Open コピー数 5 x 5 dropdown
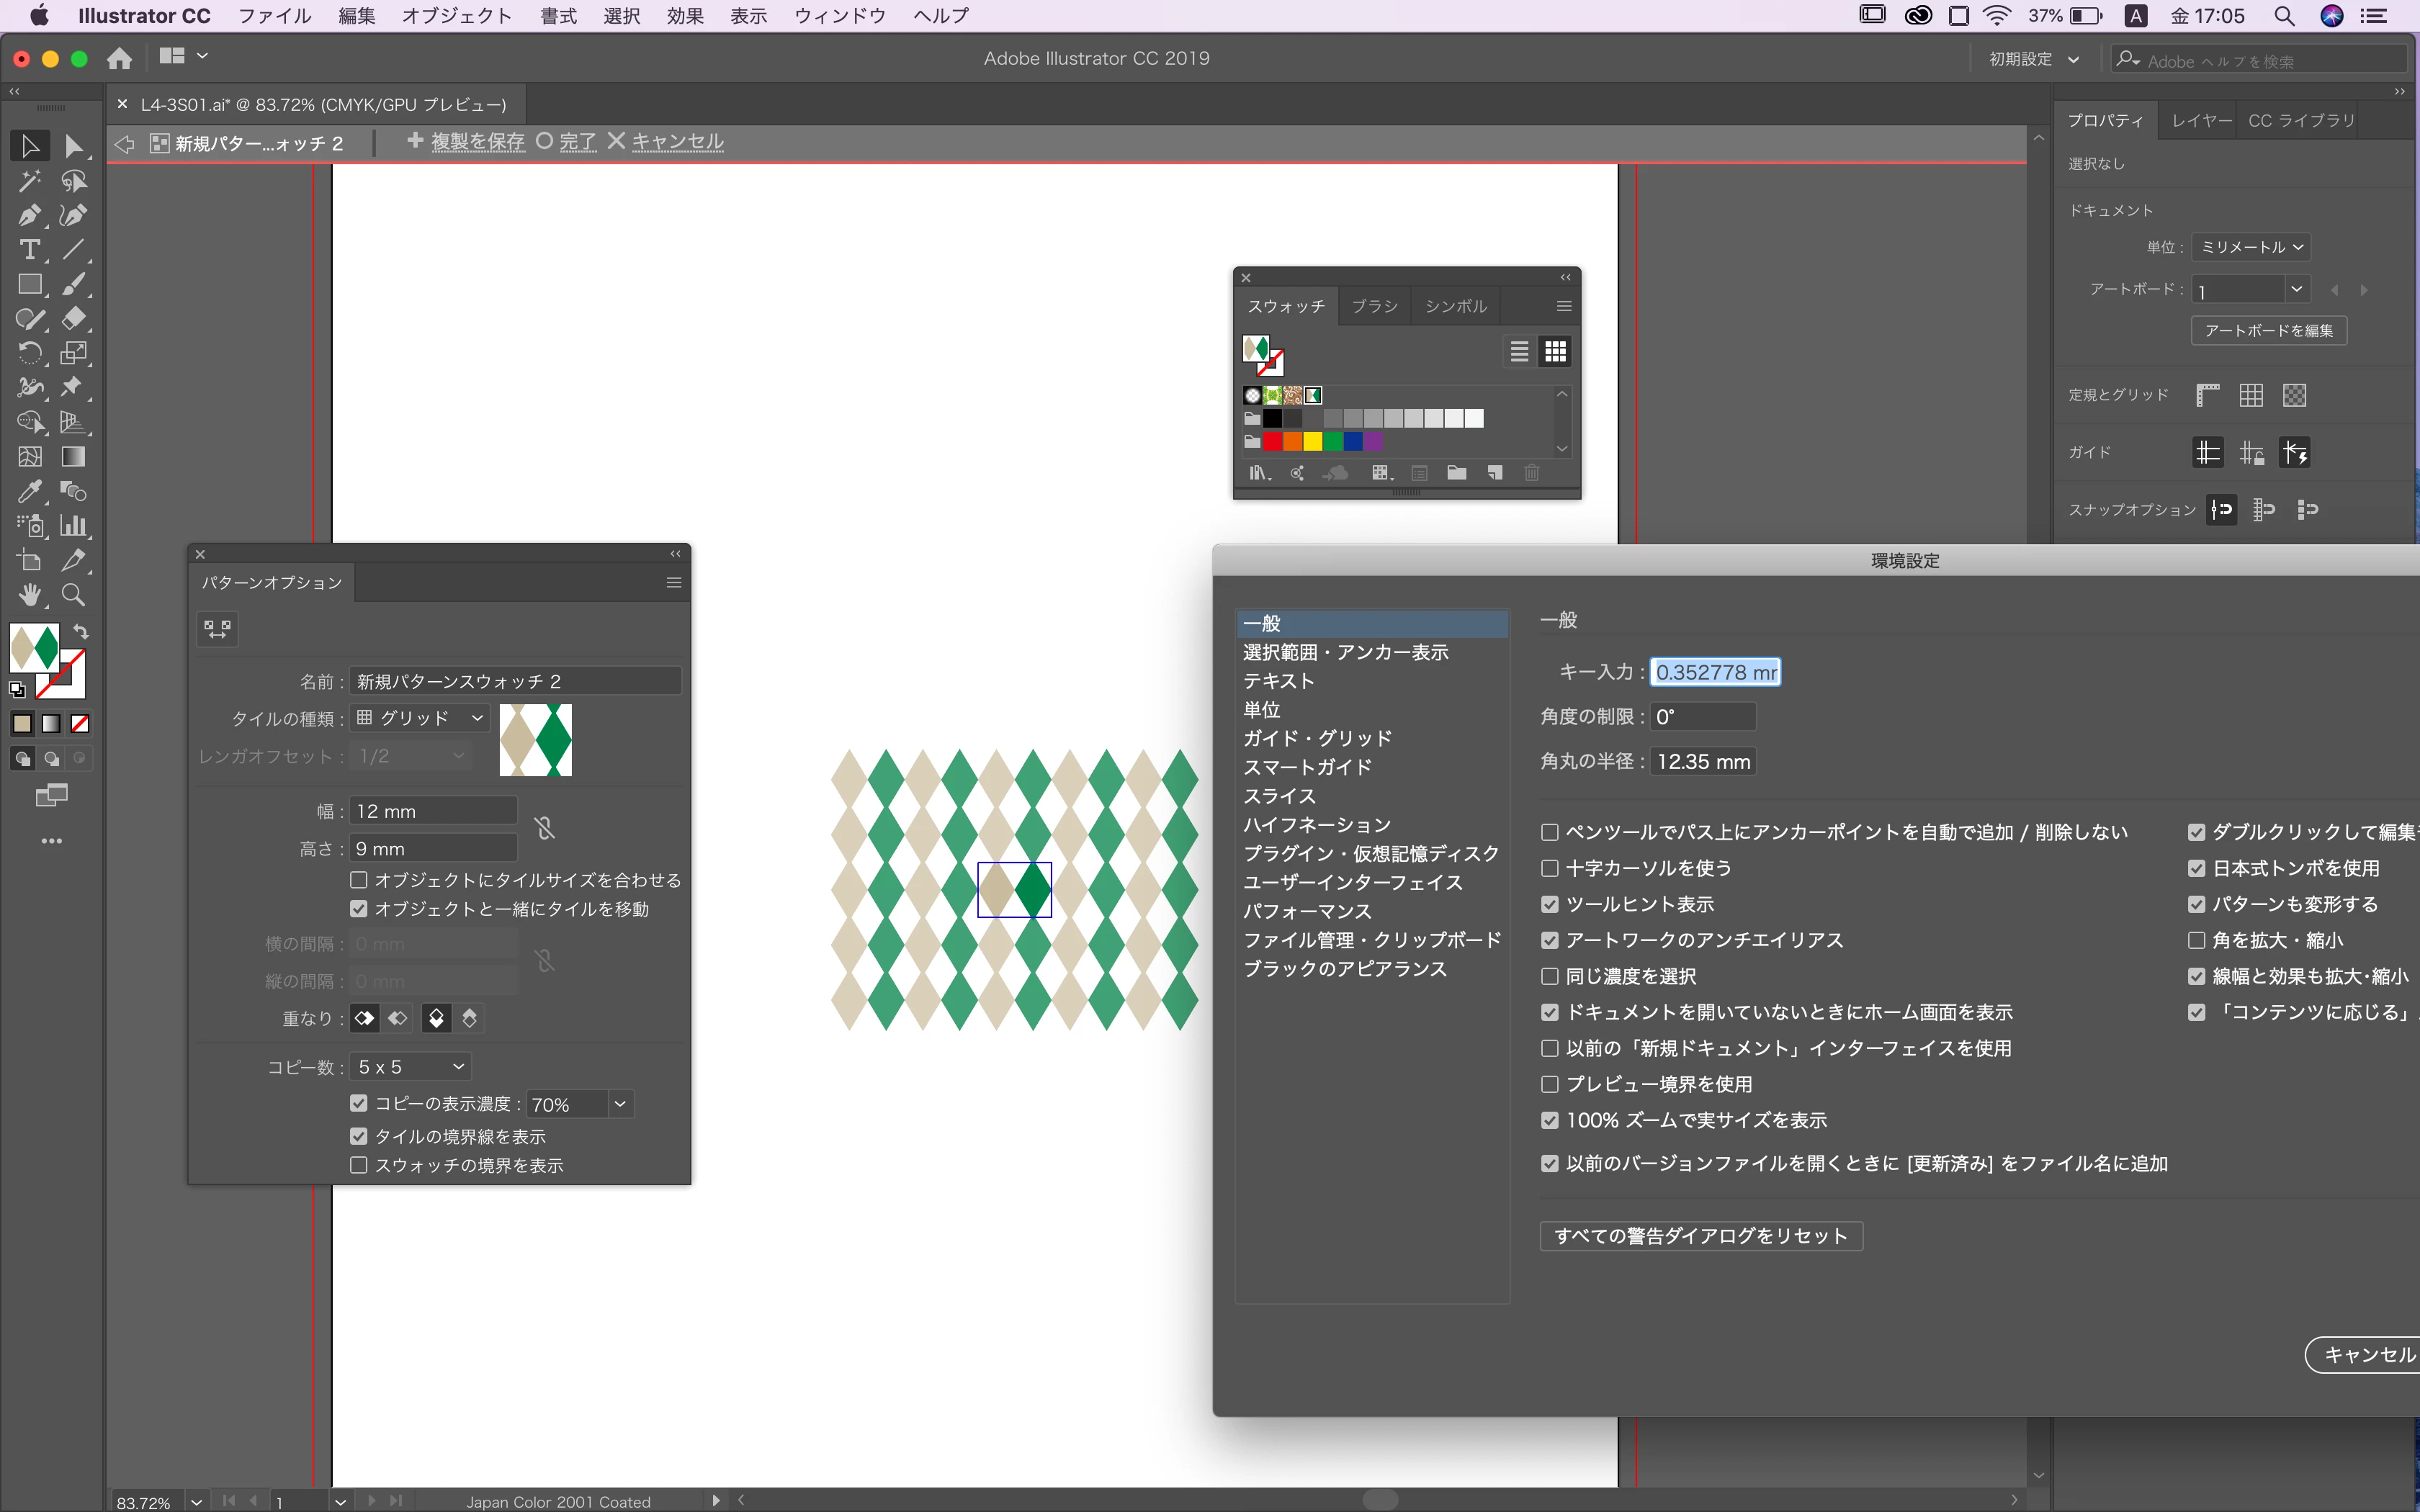 point(411,1067)
